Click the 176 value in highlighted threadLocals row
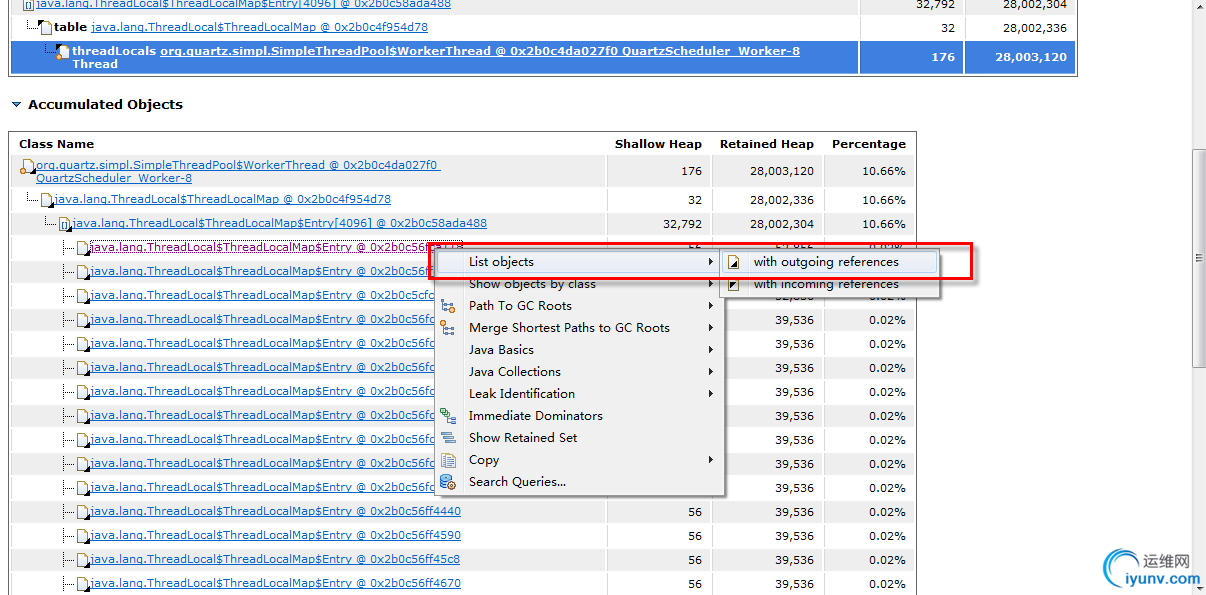 coord(943,57)
